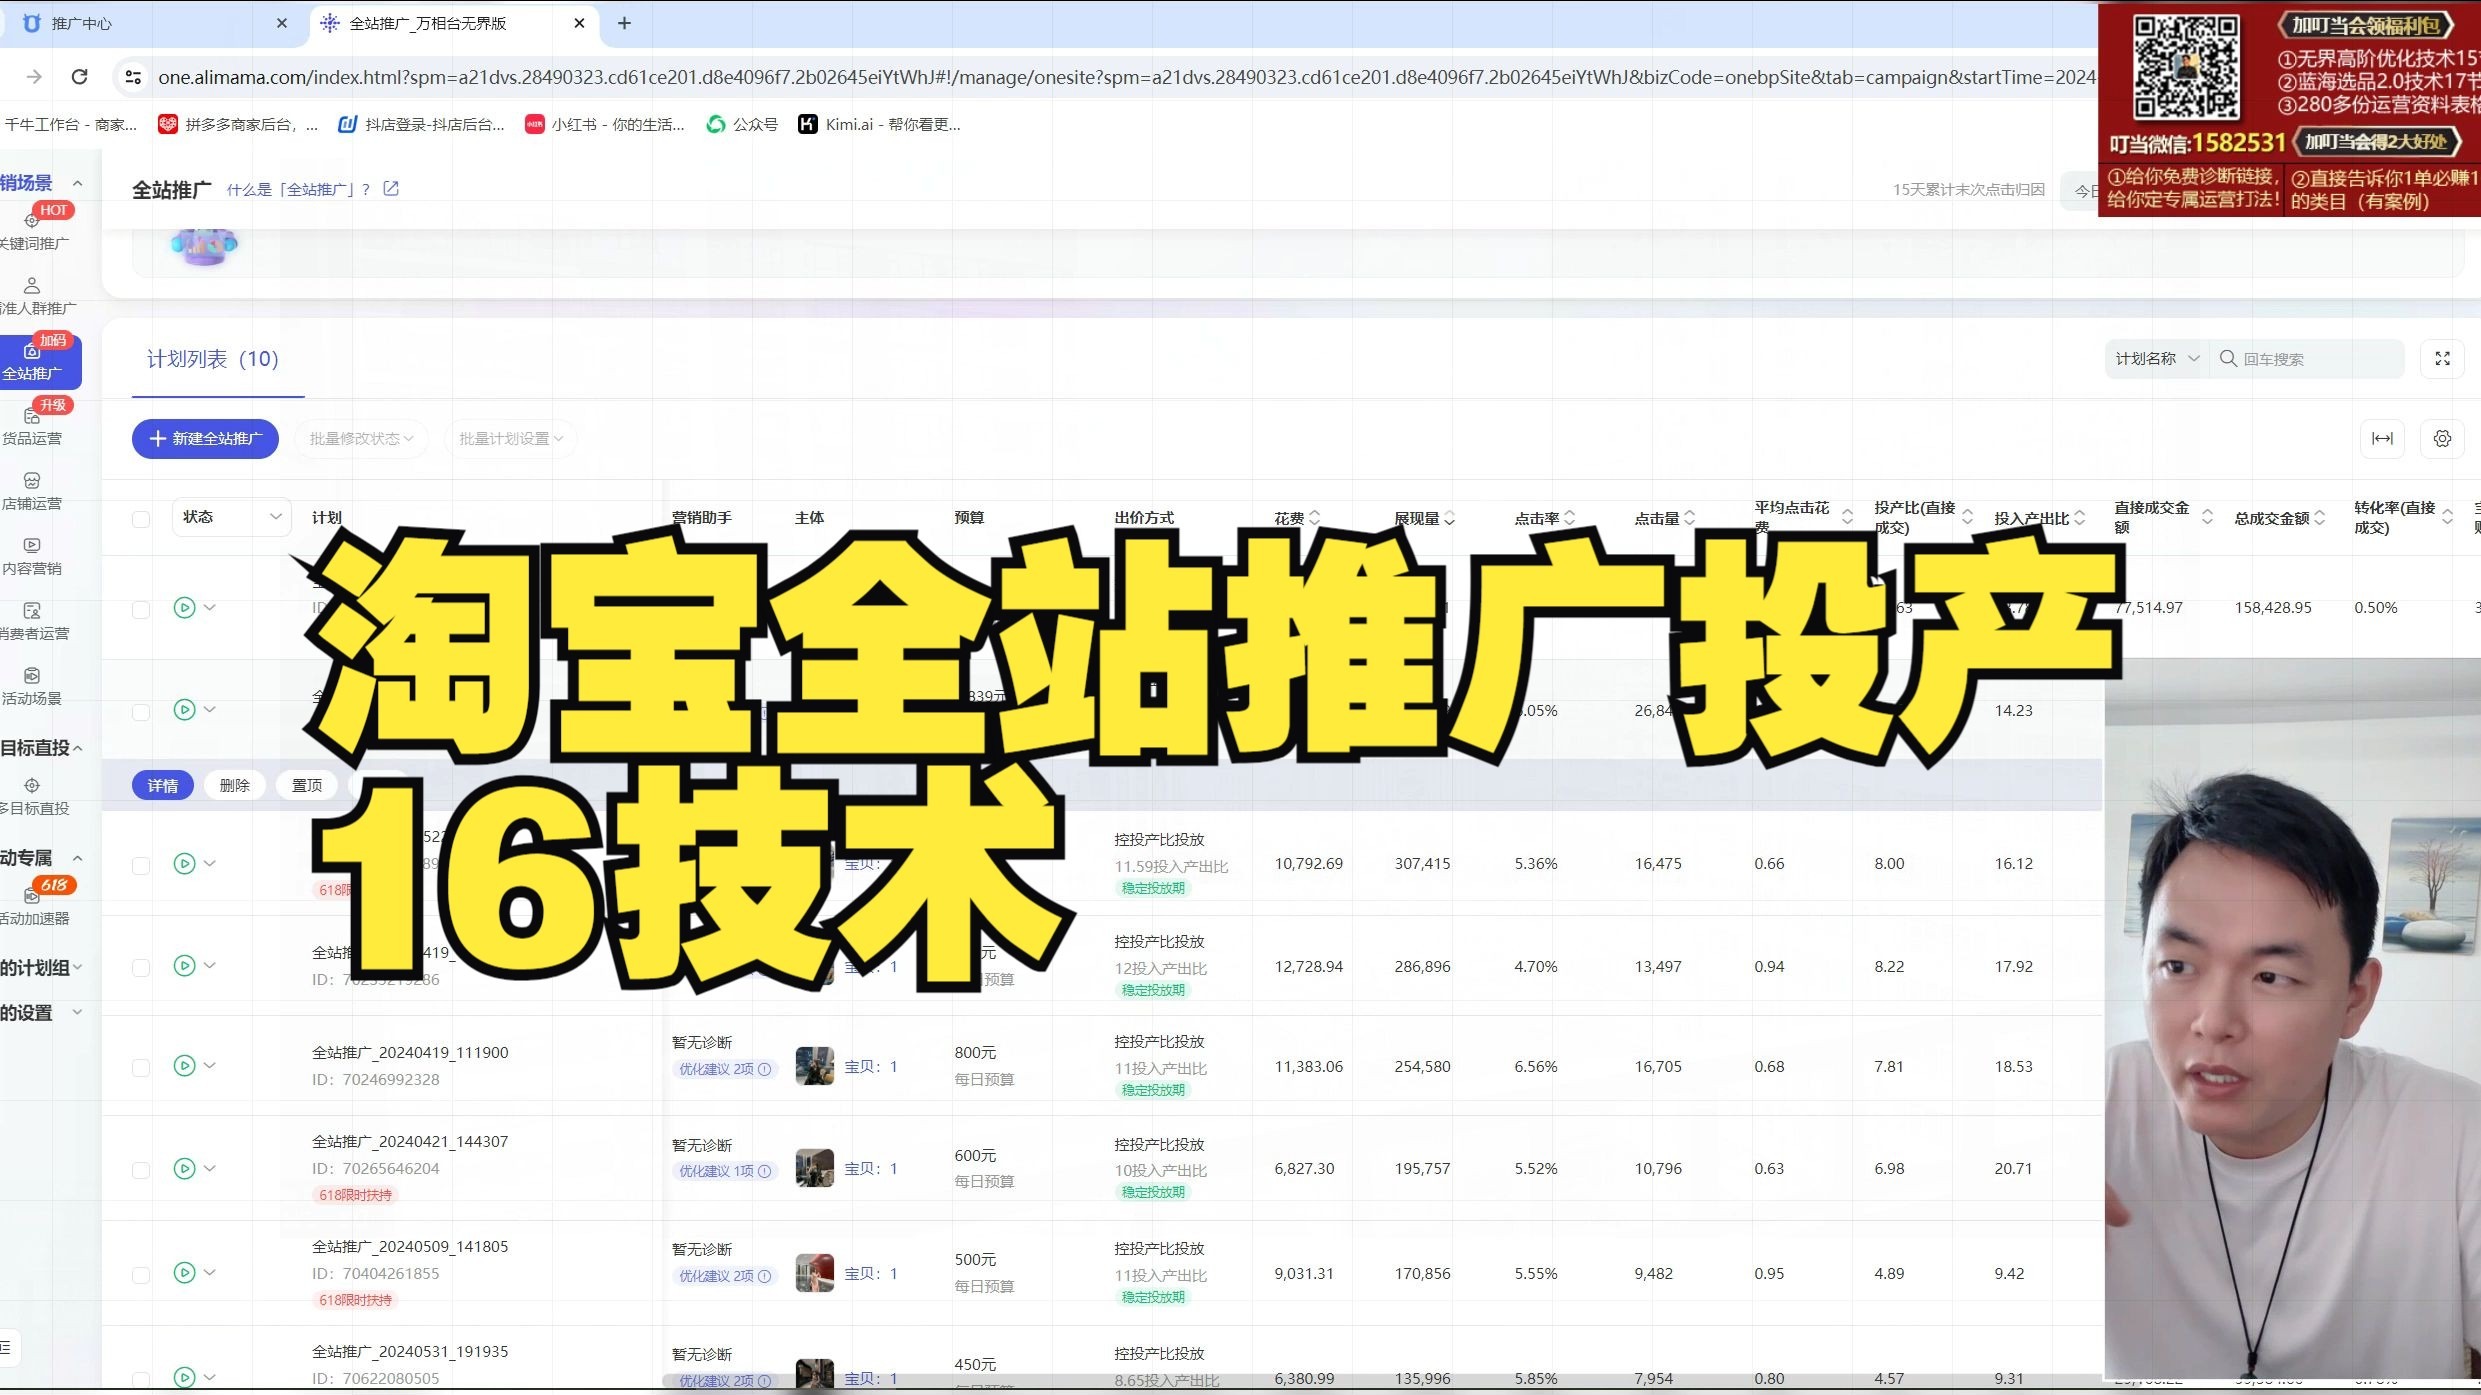Select 货品运营 in the left sidebar
This screenshot has width=2481, height=1395.
[33, 428]
